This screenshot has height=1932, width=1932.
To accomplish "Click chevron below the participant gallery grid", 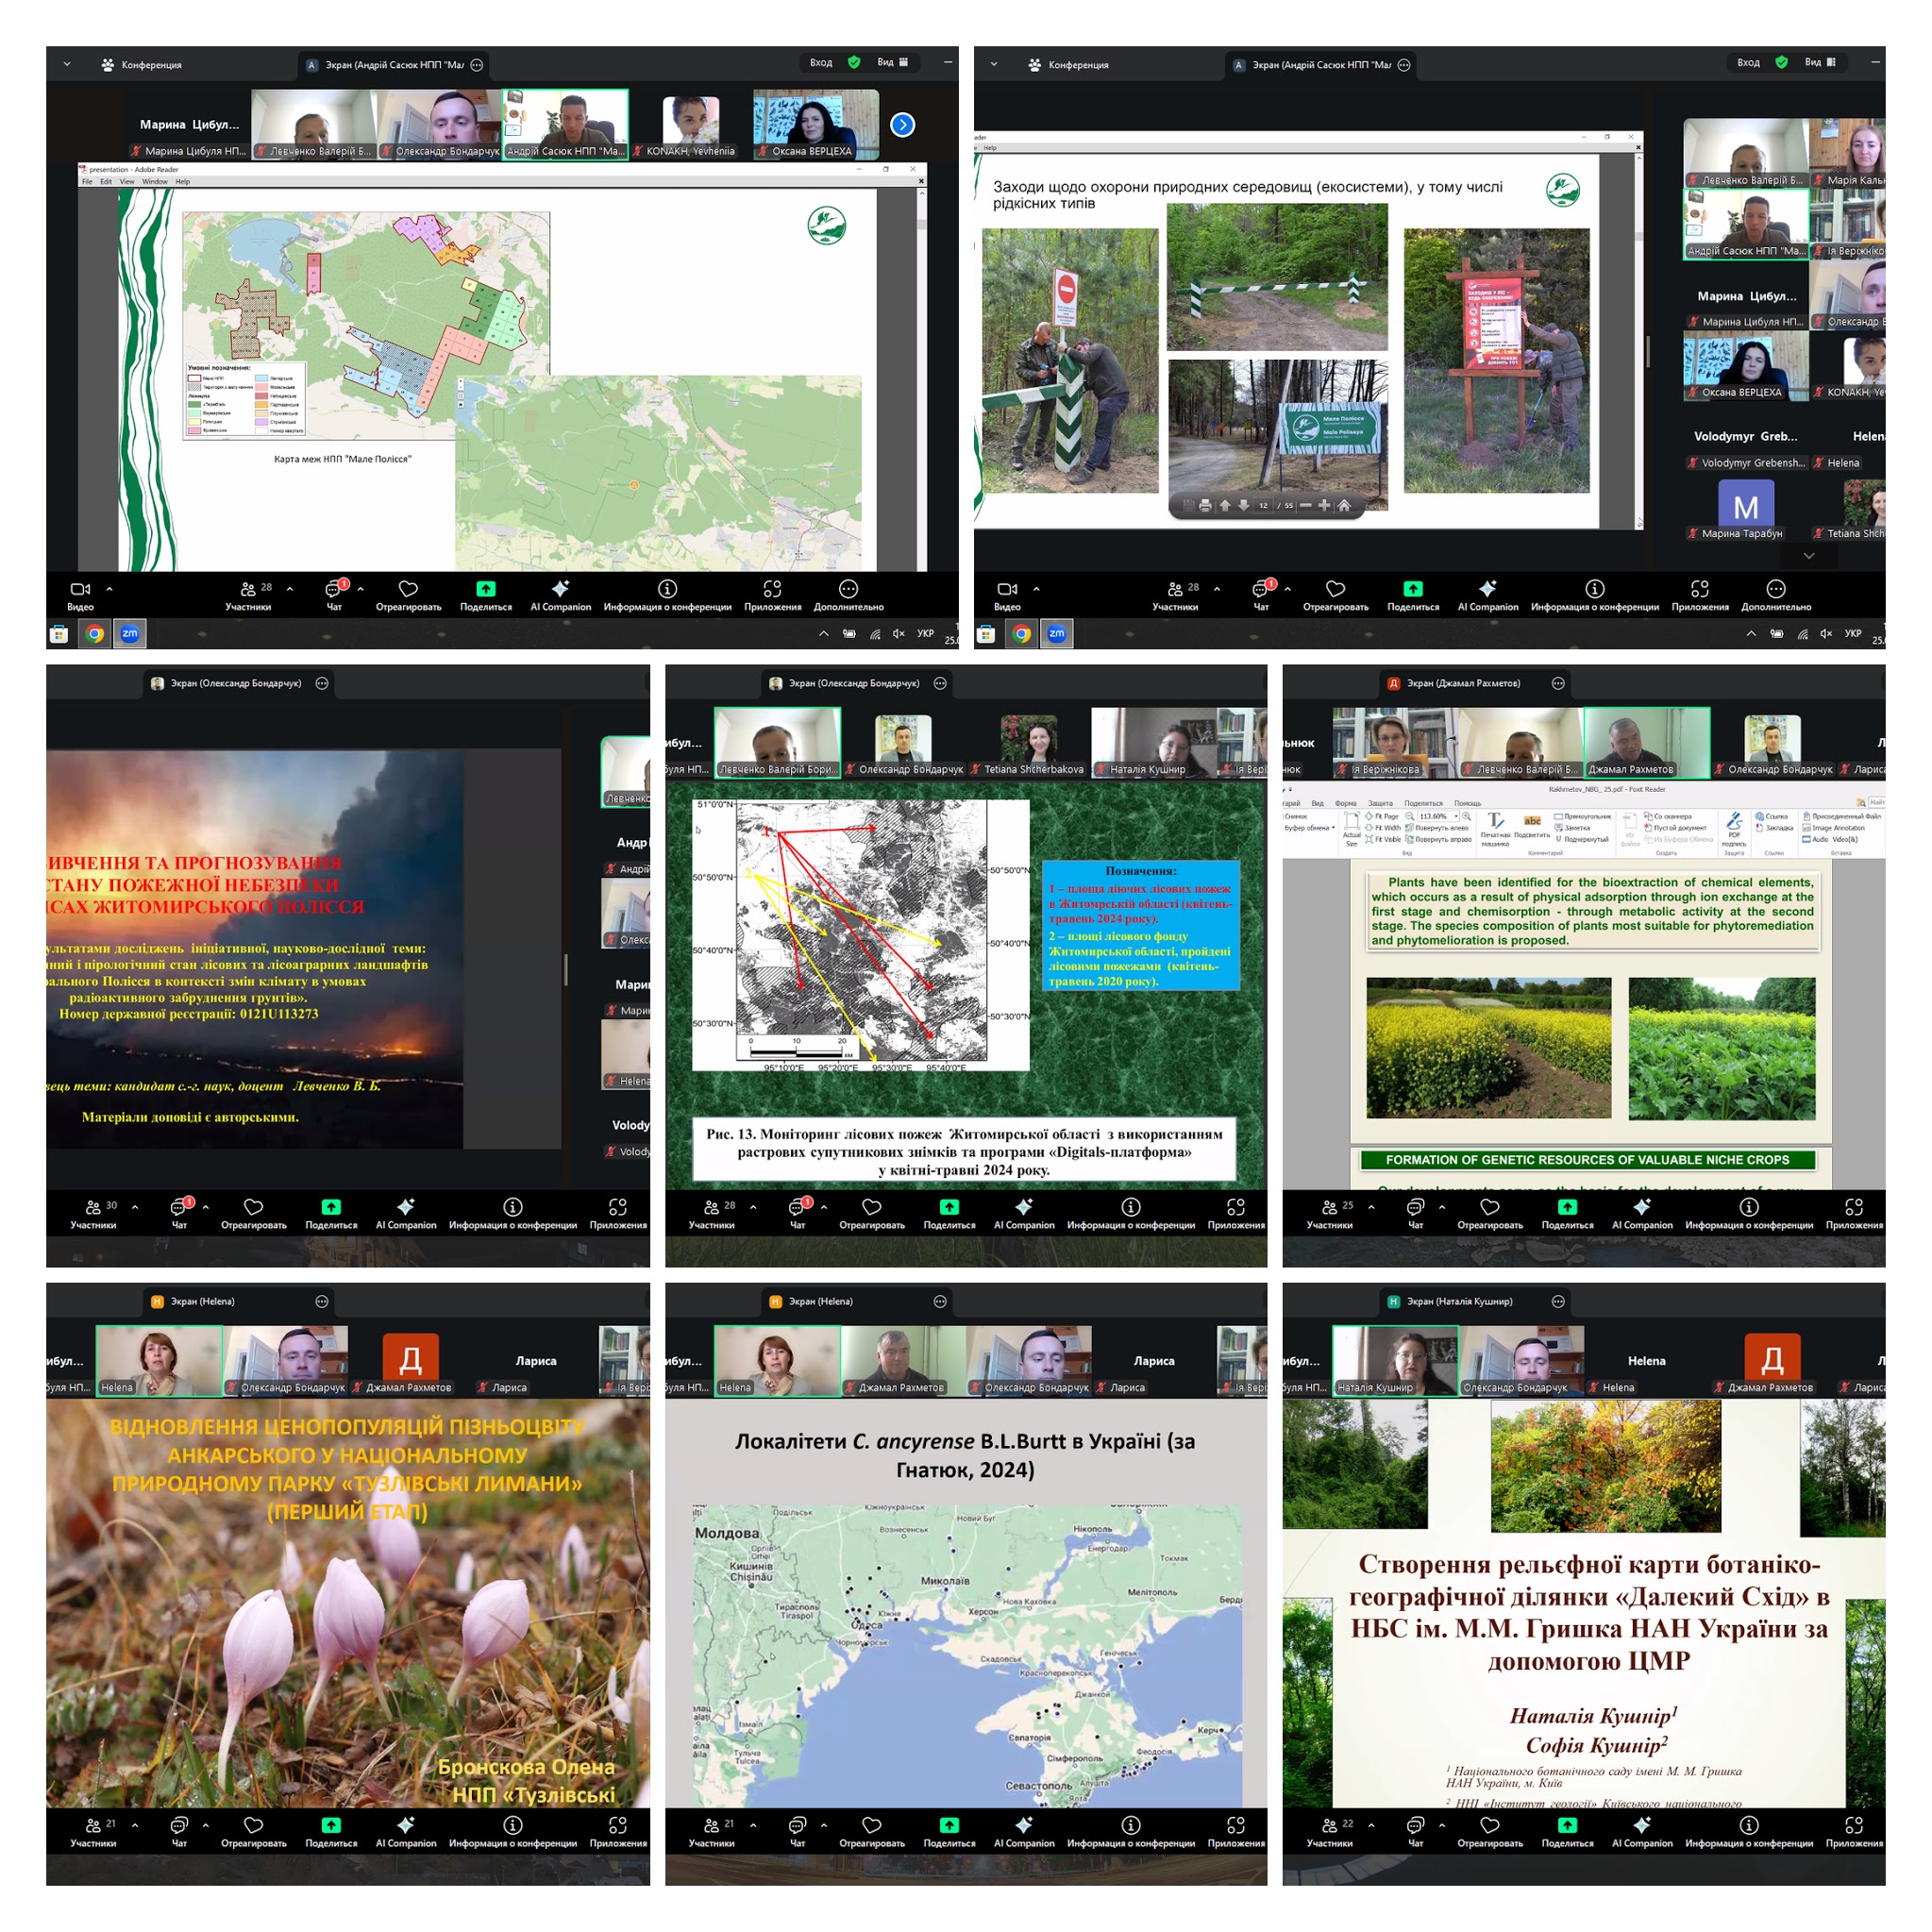I will pos(1808,556).
